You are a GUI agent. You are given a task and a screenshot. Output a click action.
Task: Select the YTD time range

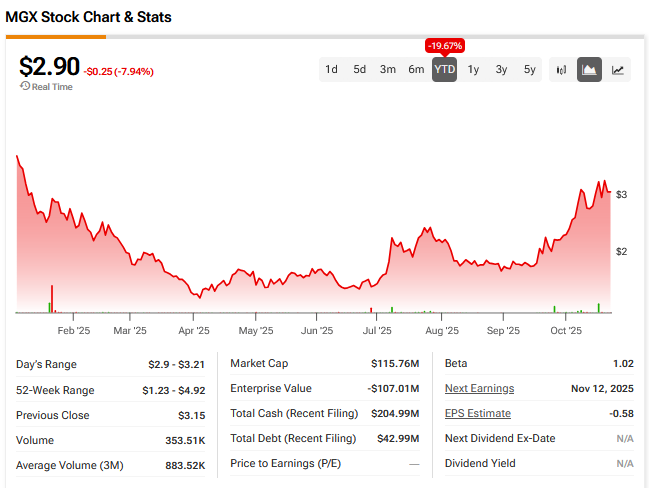coord(444,70)
